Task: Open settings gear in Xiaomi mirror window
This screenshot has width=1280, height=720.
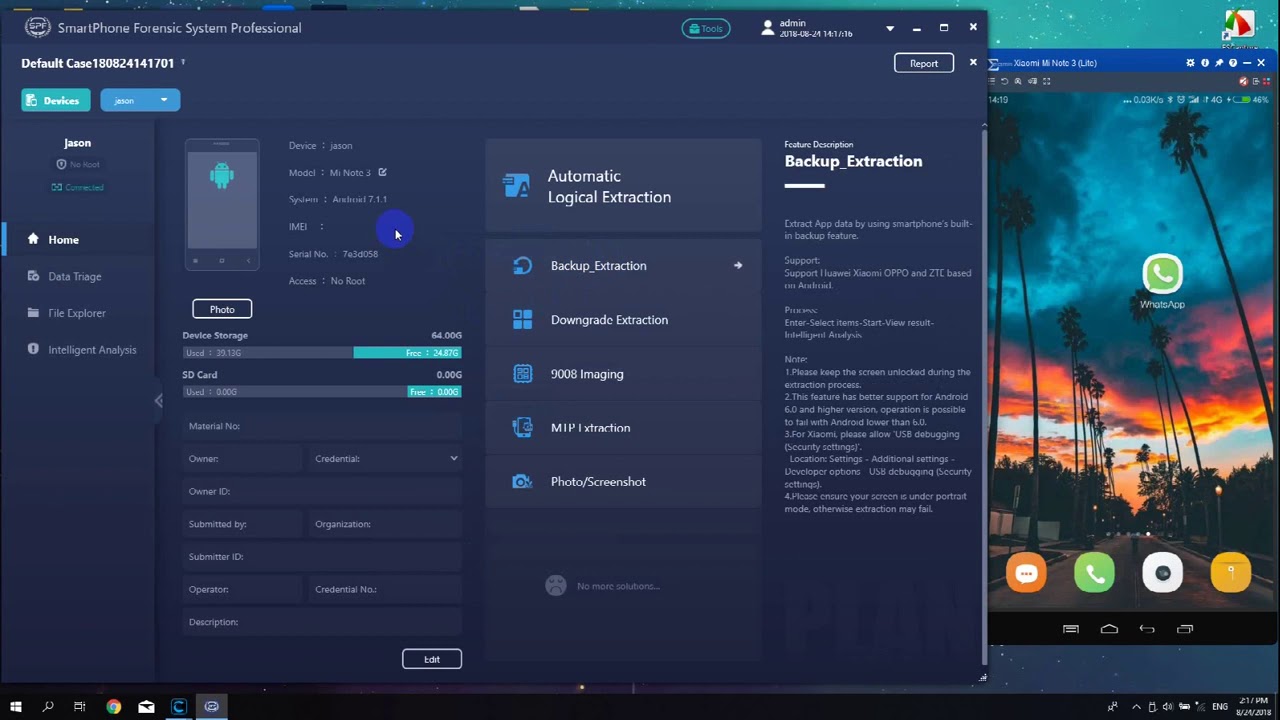Action: [1191, 63]
